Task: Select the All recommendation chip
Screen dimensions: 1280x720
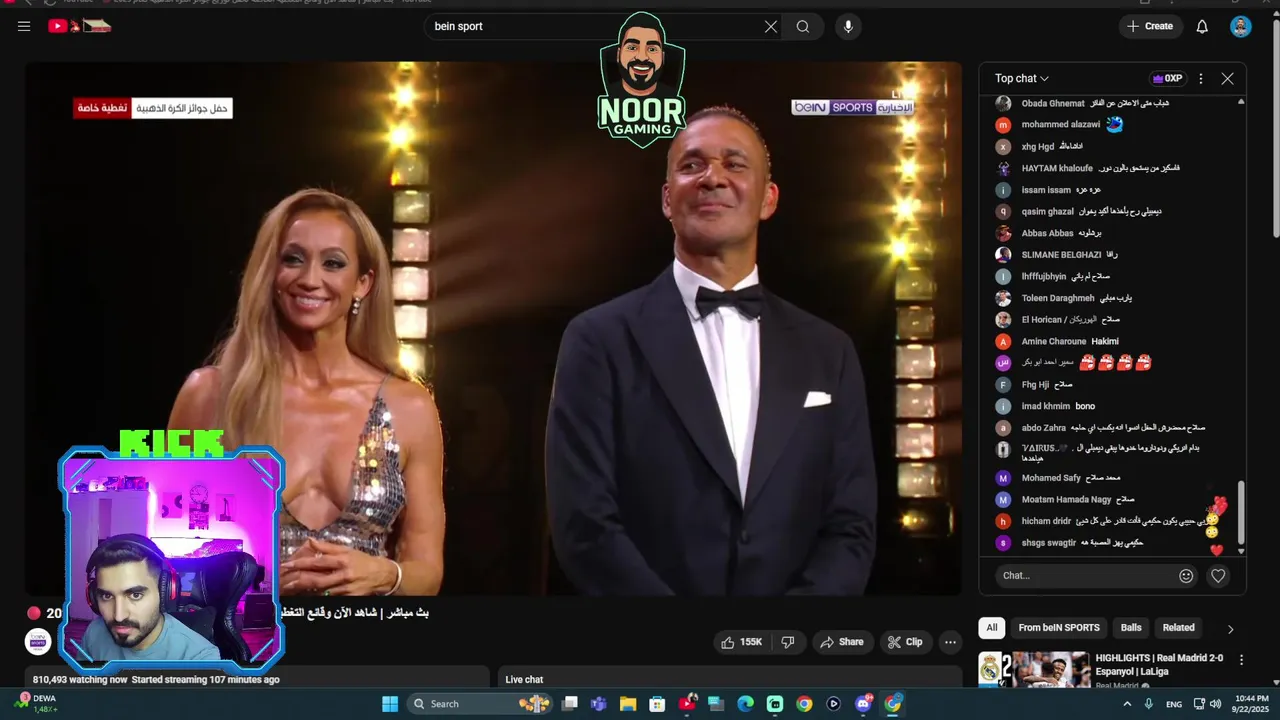Action: (992, 628)
